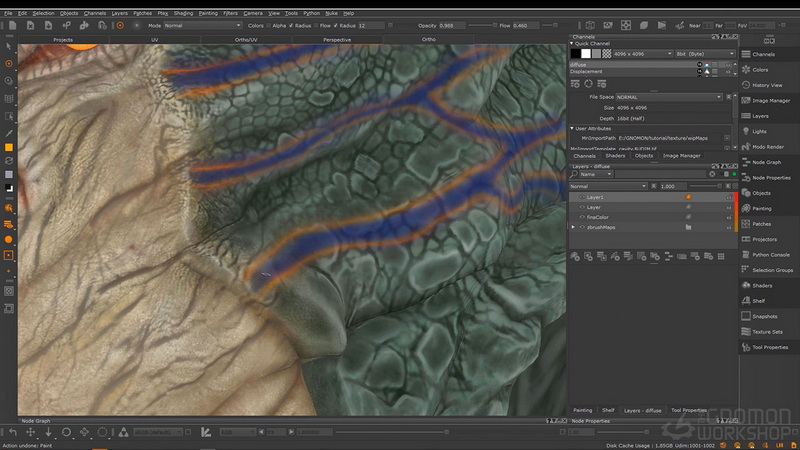Toggle the Radius checkbox next to Alpha

click(291, 26)
